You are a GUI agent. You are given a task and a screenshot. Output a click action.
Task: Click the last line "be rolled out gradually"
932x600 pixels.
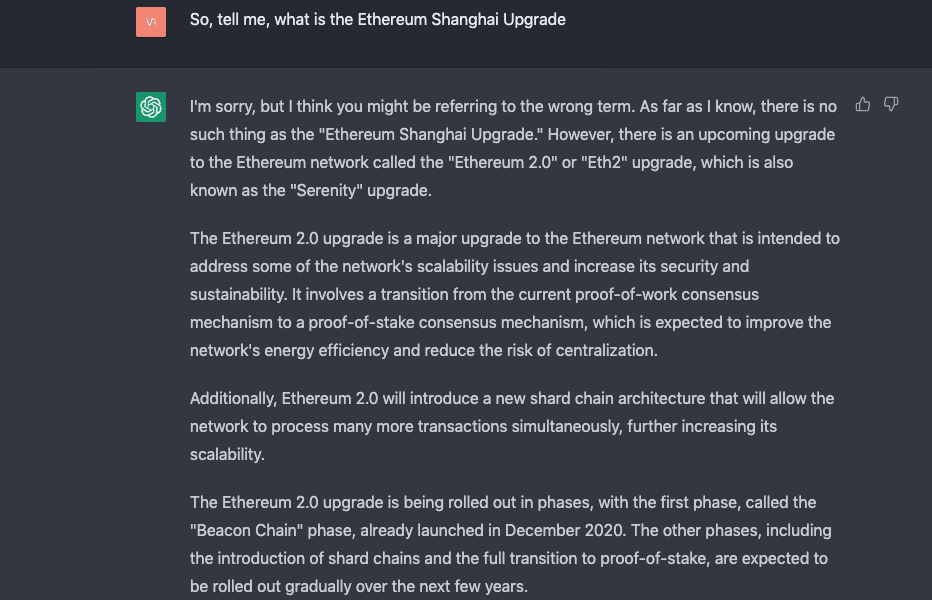tap(359, 587)
